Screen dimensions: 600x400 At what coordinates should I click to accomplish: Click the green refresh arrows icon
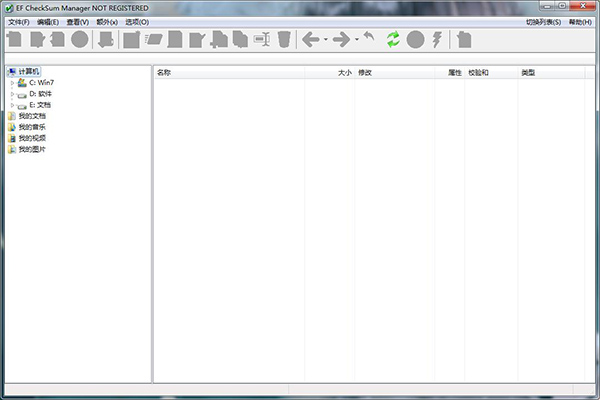click(x=393, y=39)
